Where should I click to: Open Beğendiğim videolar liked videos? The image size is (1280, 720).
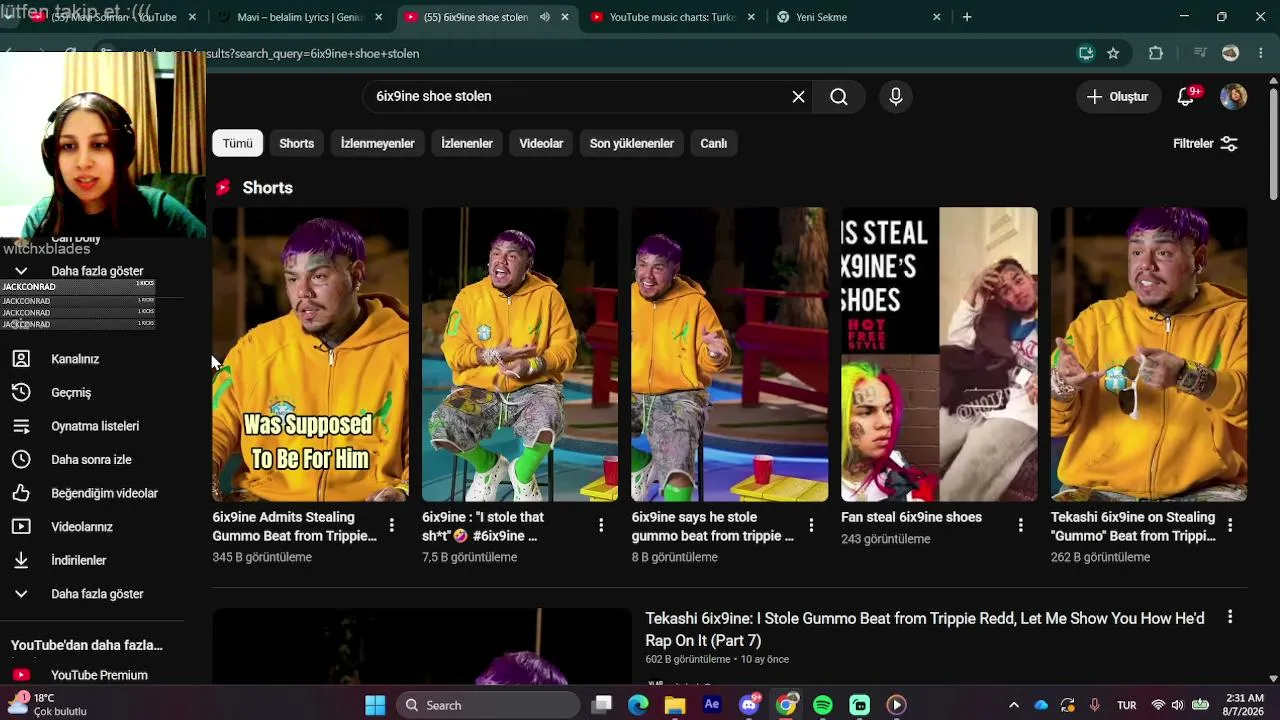[x=104, y=493]
